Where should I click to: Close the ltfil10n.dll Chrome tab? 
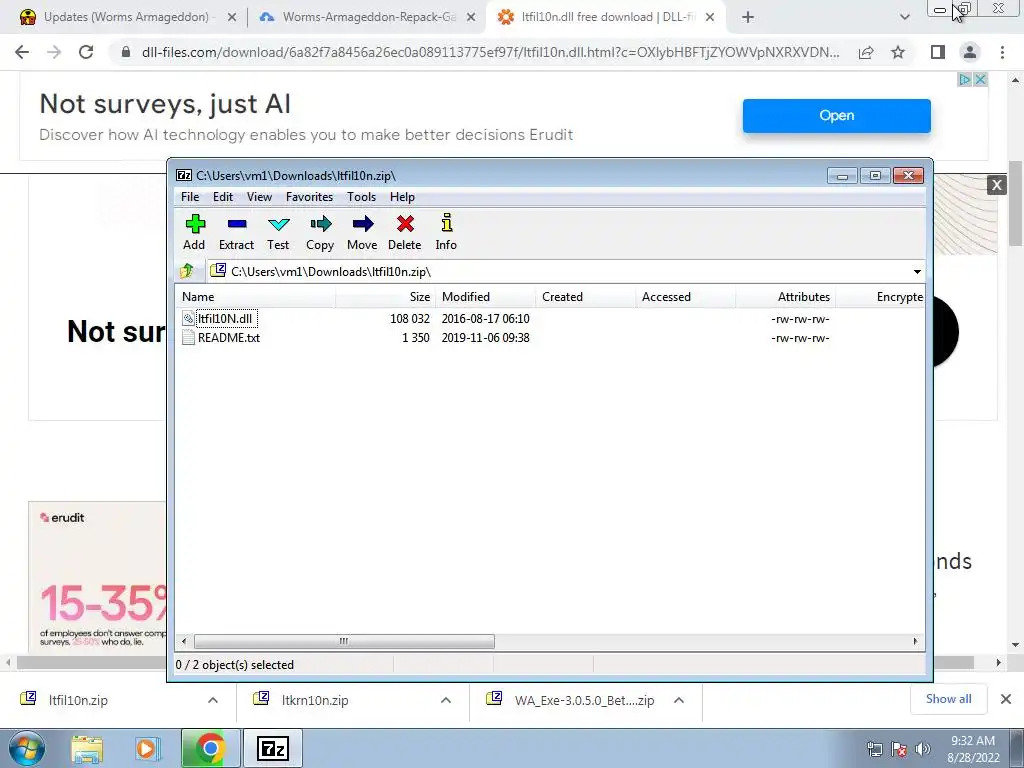[711, 17]
